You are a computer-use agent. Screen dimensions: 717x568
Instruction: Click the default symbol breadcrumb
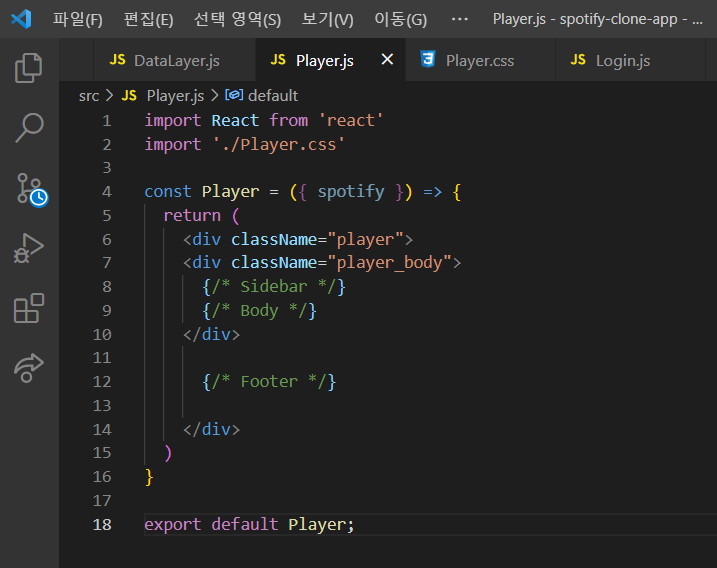click(x=273, y=96)
